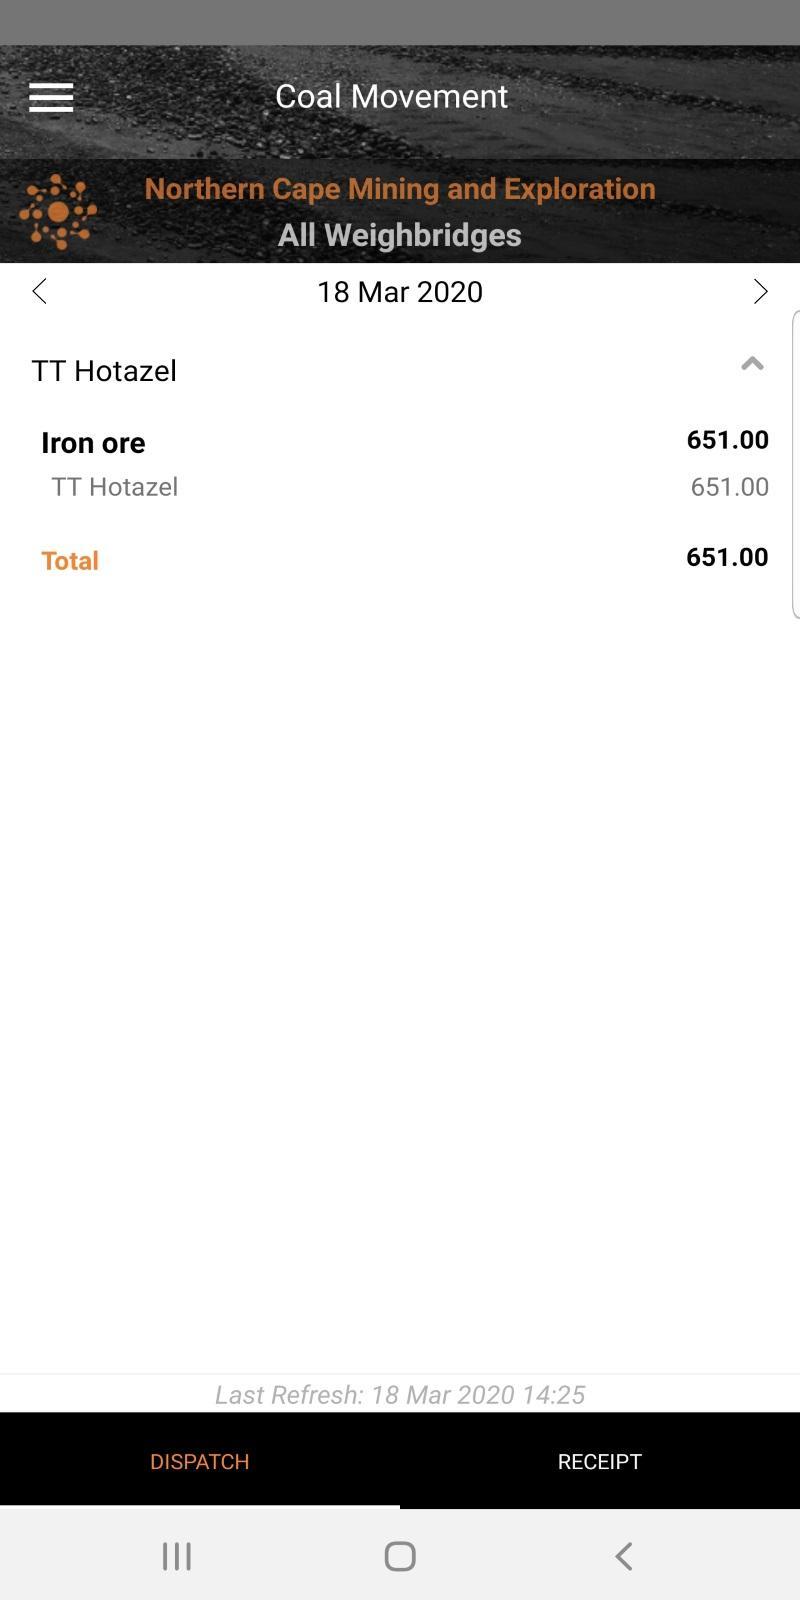This screenshot has width=800, height=1600.
Task: Switch to the RECEIPT tab
Action: coord(600,1461)
